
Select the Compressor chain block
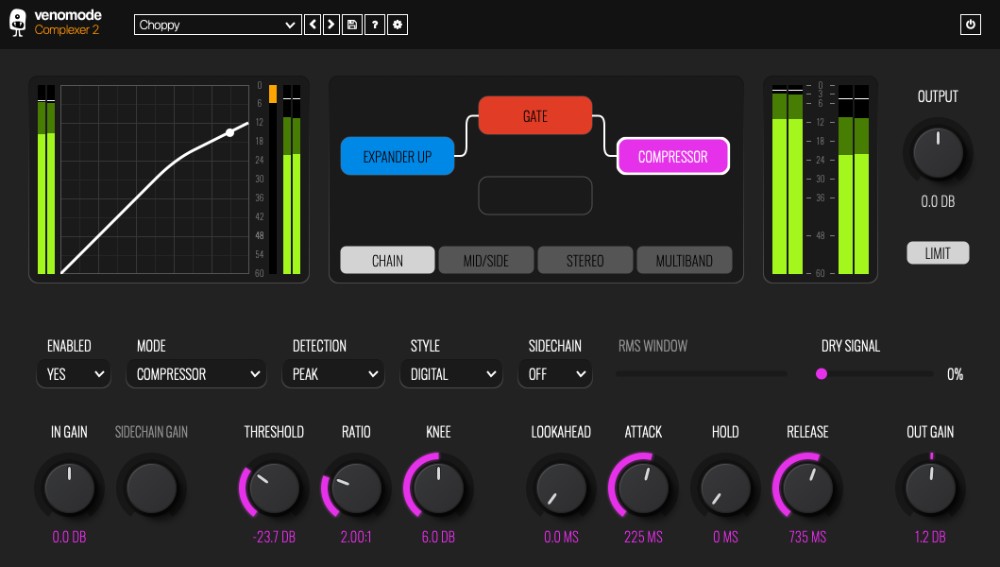673,156
